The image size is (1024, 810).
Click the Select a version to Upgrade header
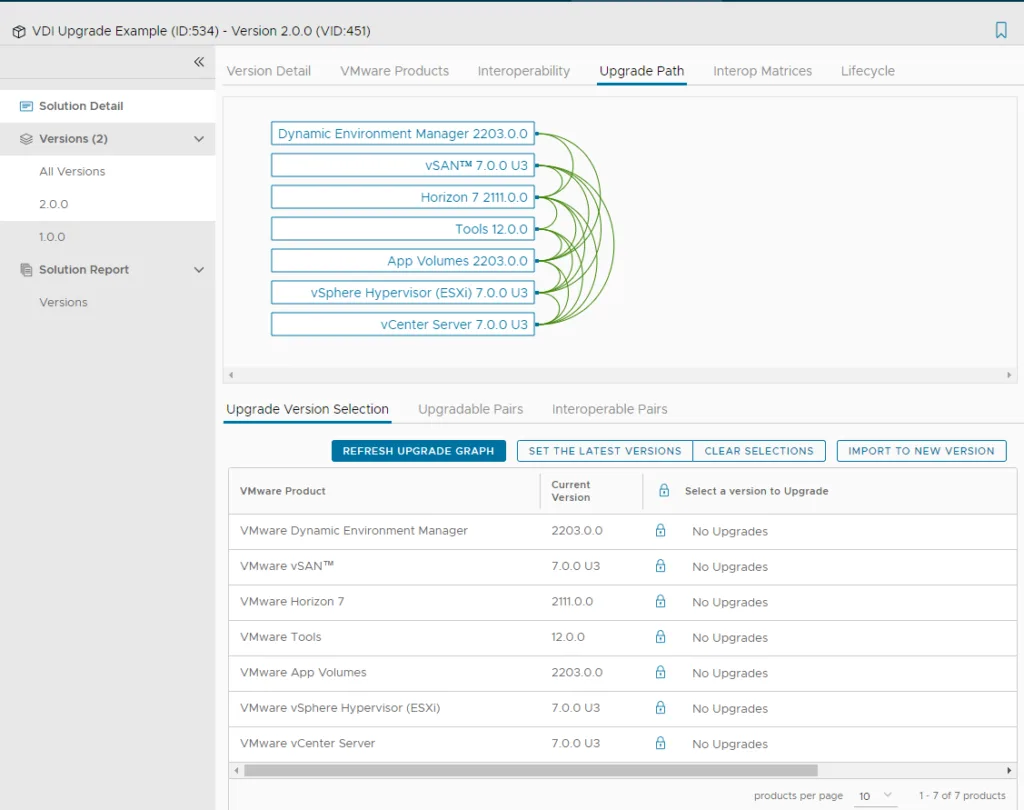[x=756, y=491]
